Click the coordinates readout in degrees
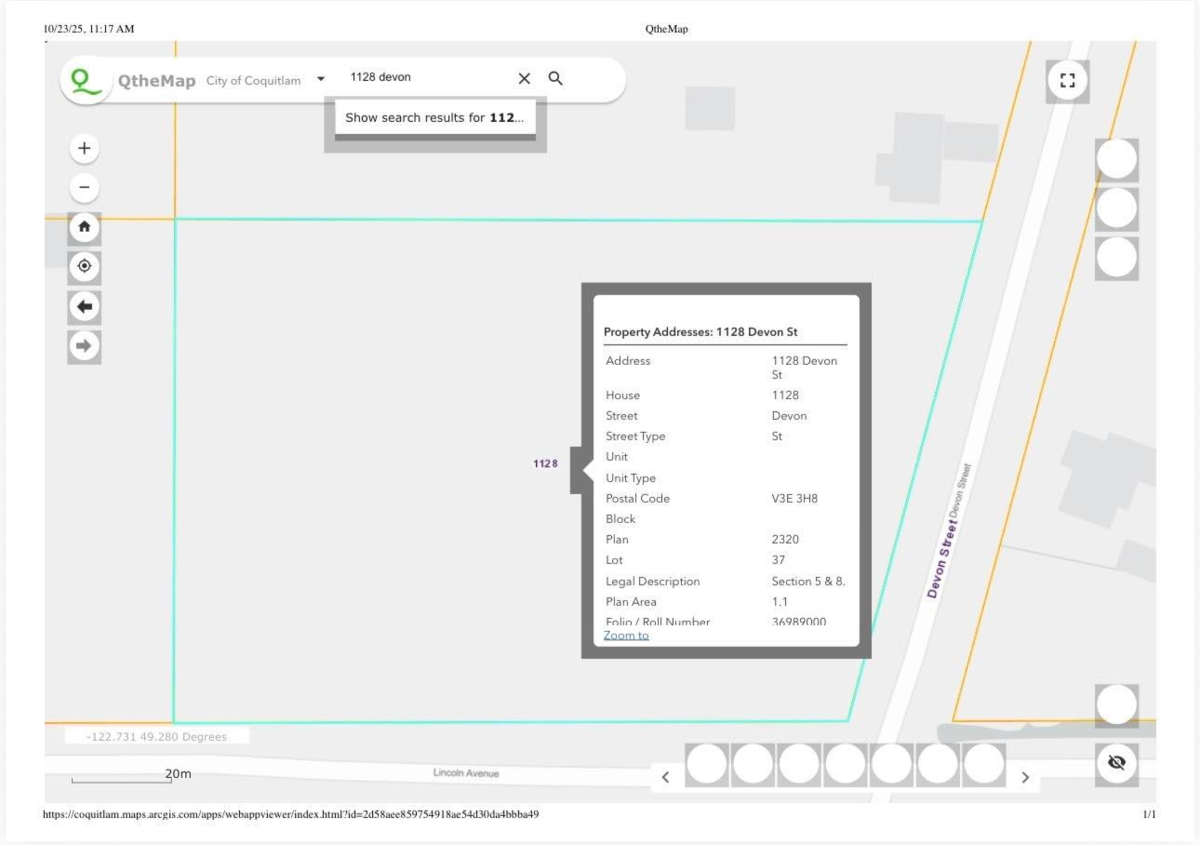Screen dimensions: 1200x845 click(157, 737)
